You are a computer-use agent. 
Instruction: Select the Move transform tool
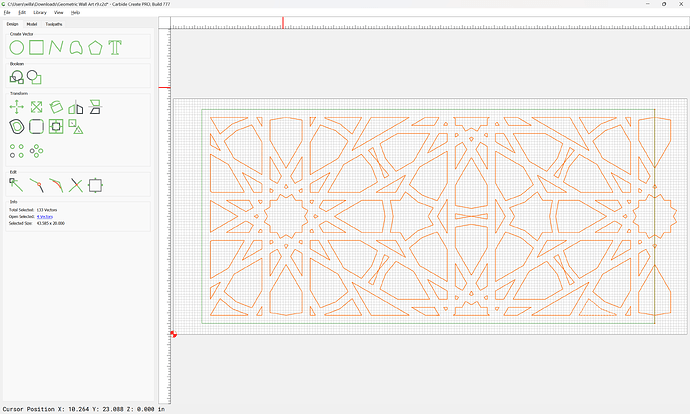17,106
